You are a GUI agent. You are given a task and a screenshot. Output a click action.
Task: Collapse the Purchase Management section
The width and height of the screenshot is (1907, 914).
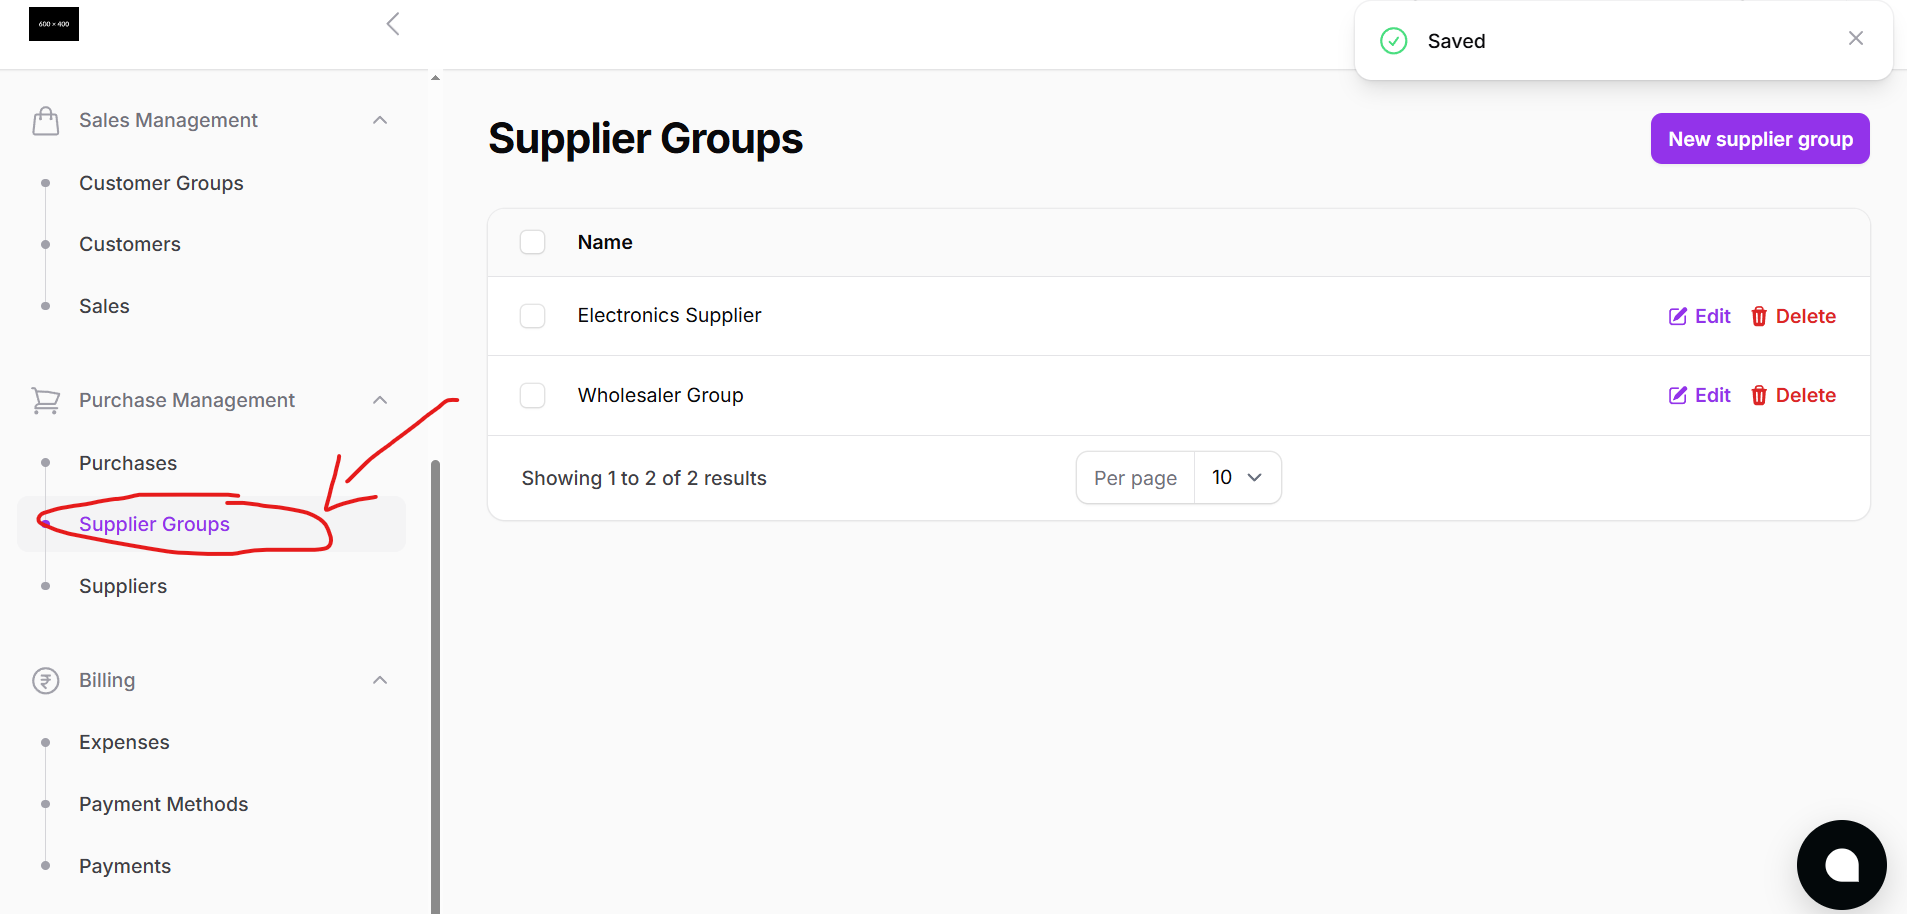coord(379,399)
